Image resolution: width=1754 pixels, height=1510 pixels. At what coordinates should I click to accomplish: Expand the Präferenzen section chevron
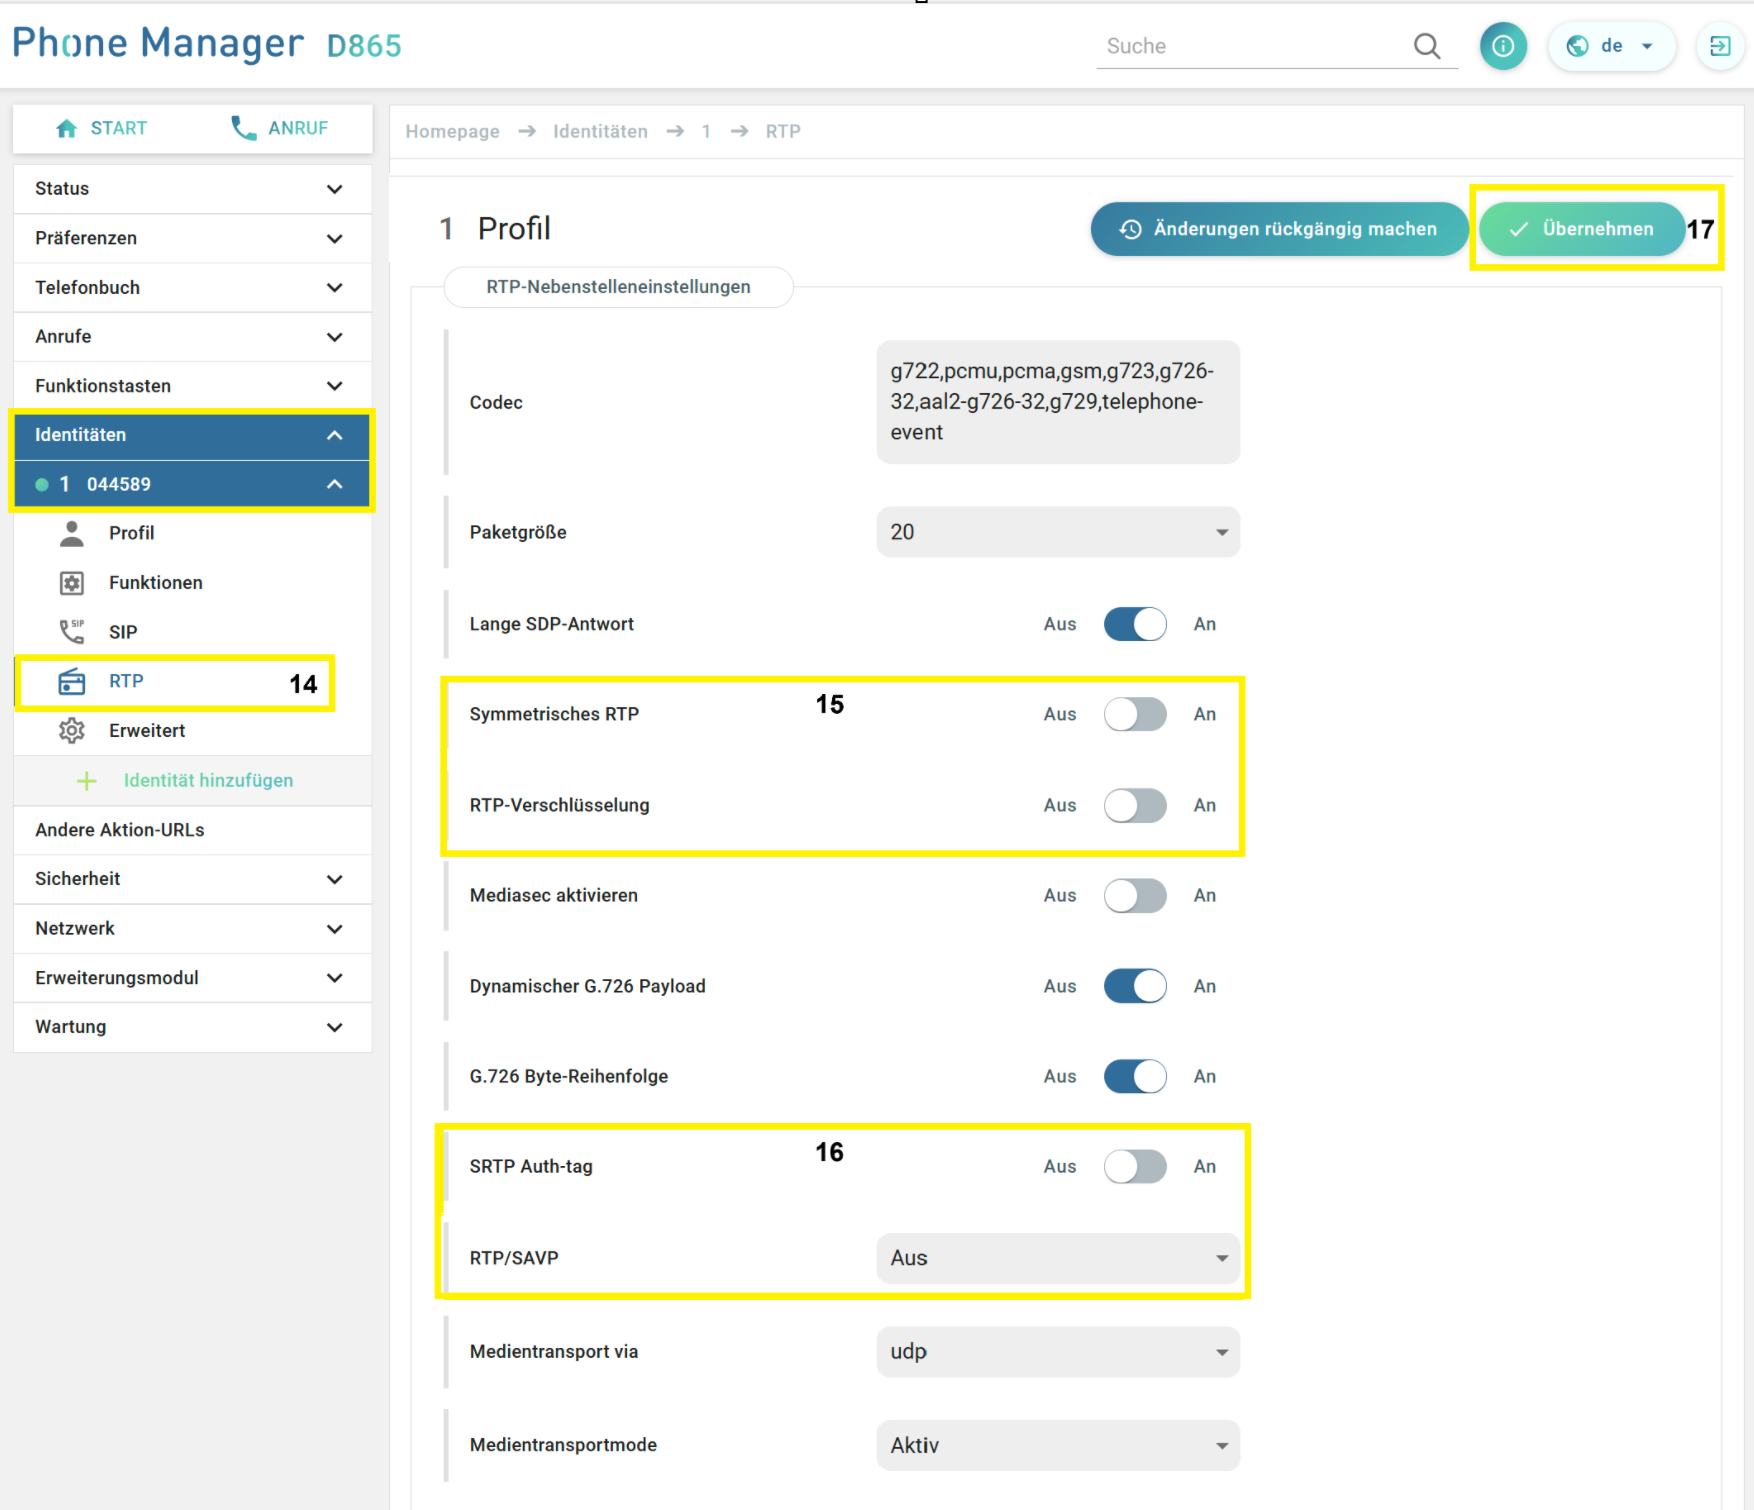[x=335, y=238]
